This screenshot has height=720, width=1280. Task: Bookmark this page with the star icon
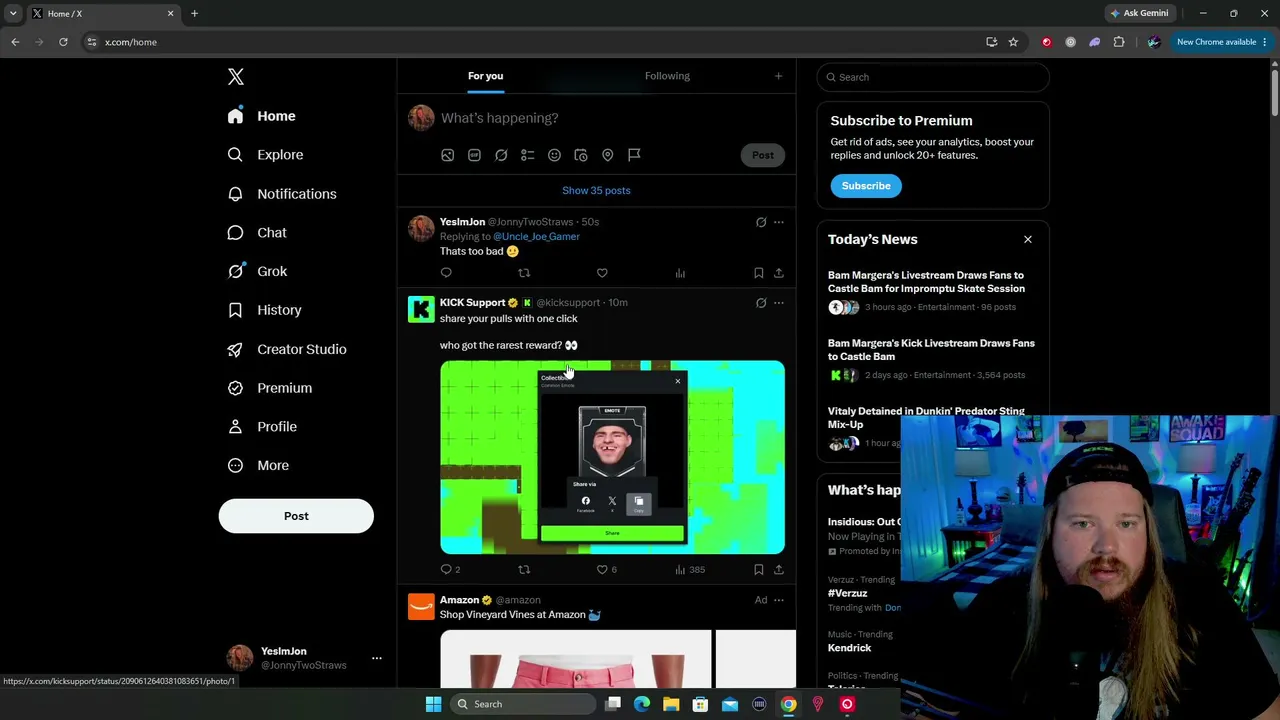point(1013,42)
